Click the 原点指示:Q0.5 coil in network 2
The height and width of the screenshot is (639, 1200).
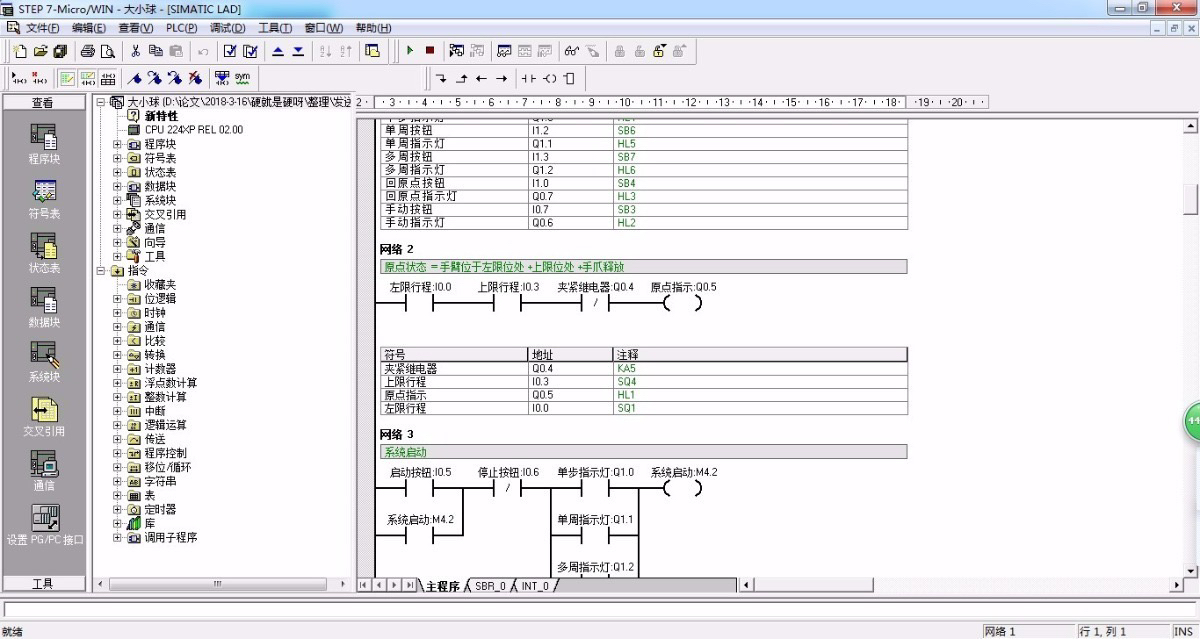(683, 303)
